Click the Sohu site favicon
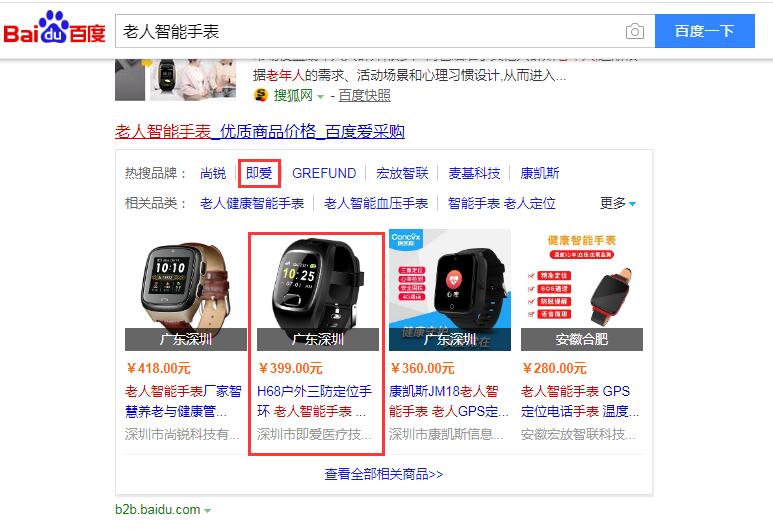Viewport: 773px width, 529px height. tap(260, 95)
